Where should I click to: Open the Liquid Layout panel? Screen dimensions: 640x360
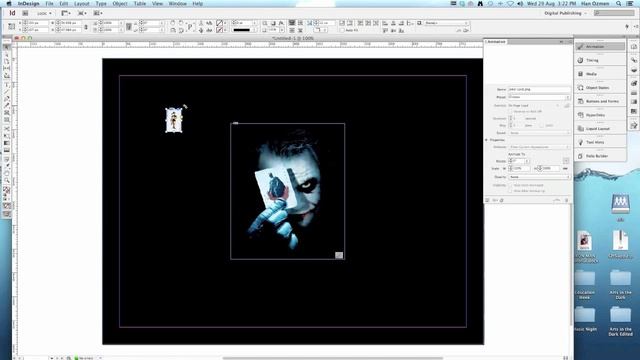point(600,129)
